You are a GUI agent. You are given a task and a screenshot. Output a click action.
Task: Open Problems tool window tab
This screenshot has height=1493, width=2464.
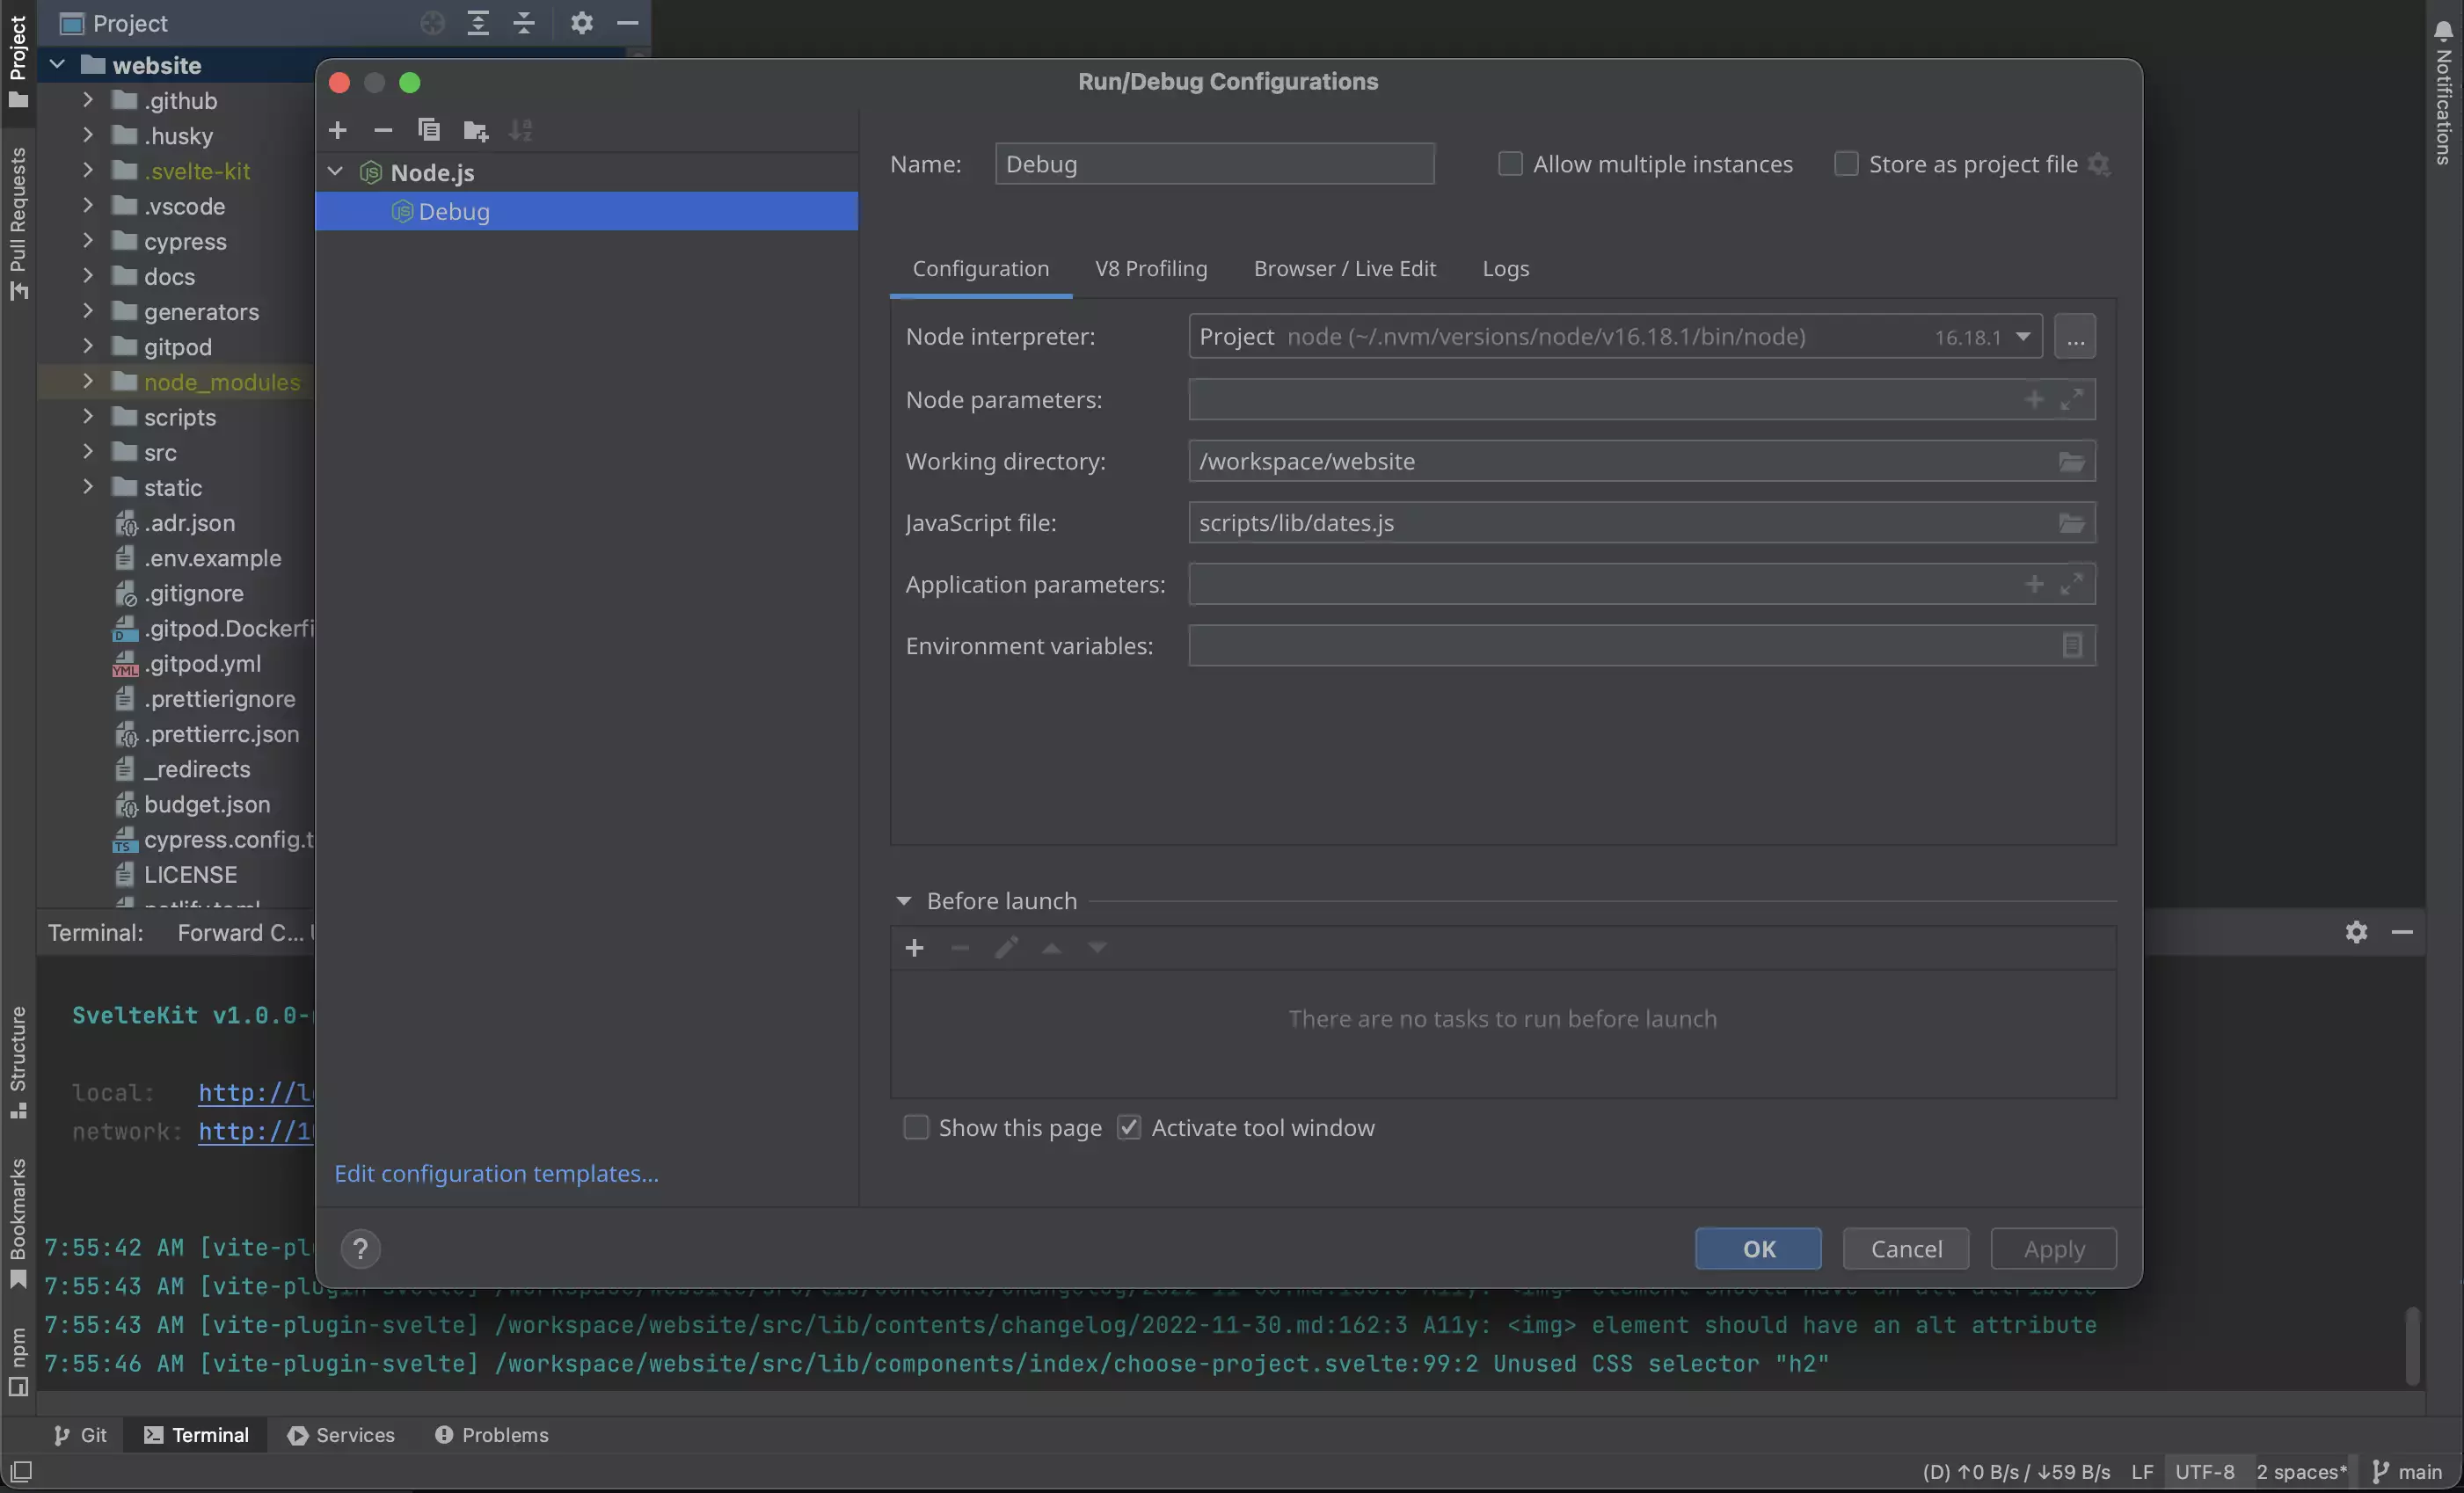click(x=491, y=1435)
